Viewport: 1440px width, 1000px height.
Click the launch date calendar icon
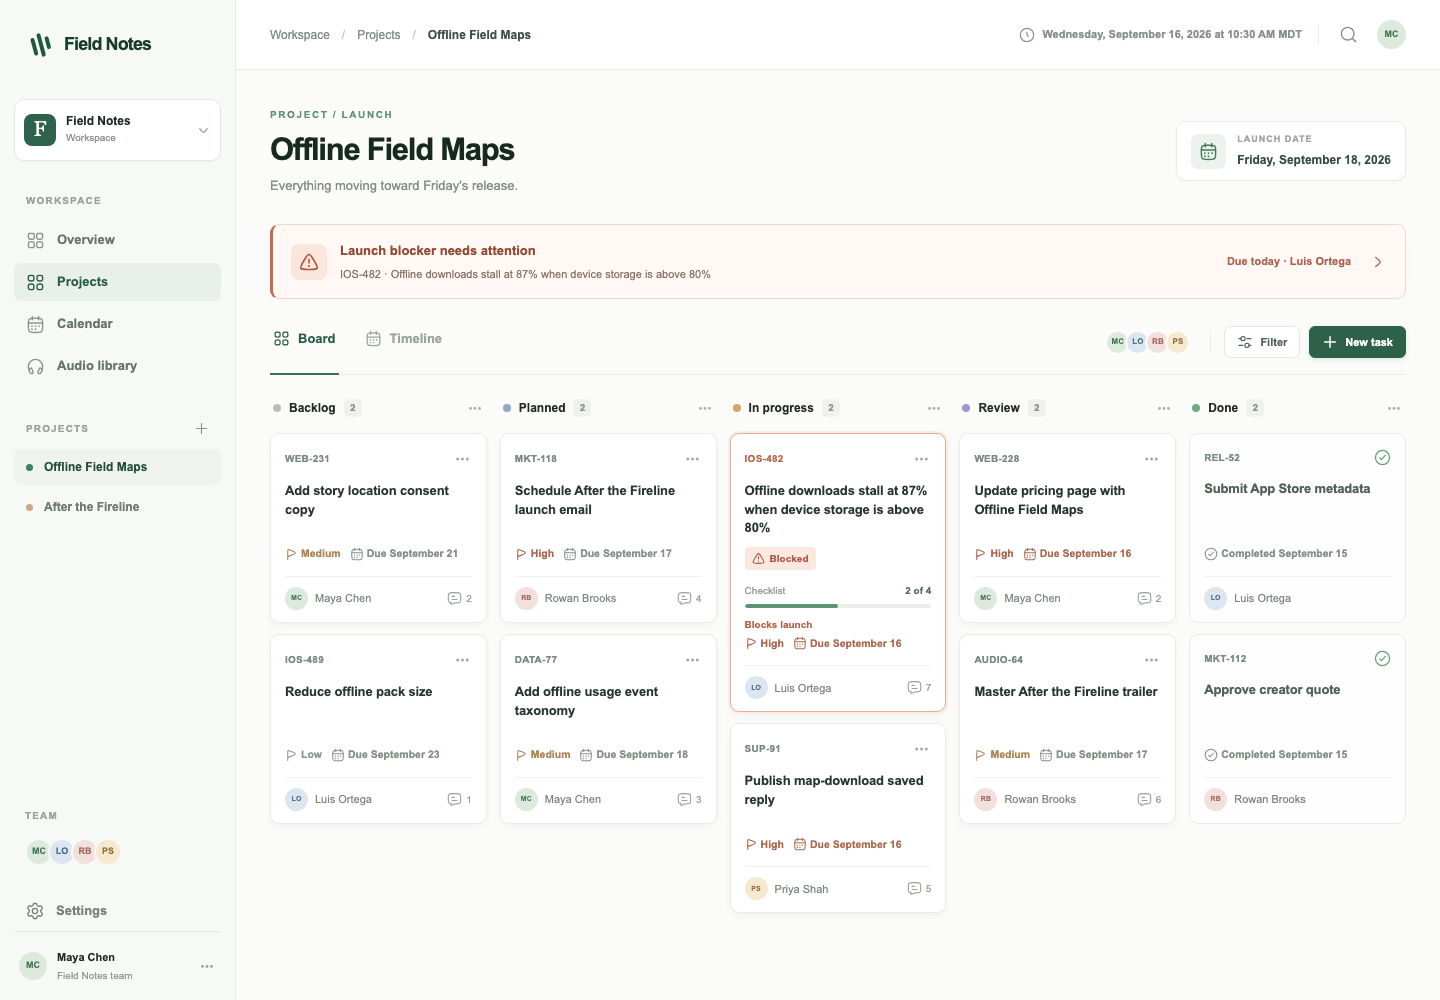(1208, 152)
